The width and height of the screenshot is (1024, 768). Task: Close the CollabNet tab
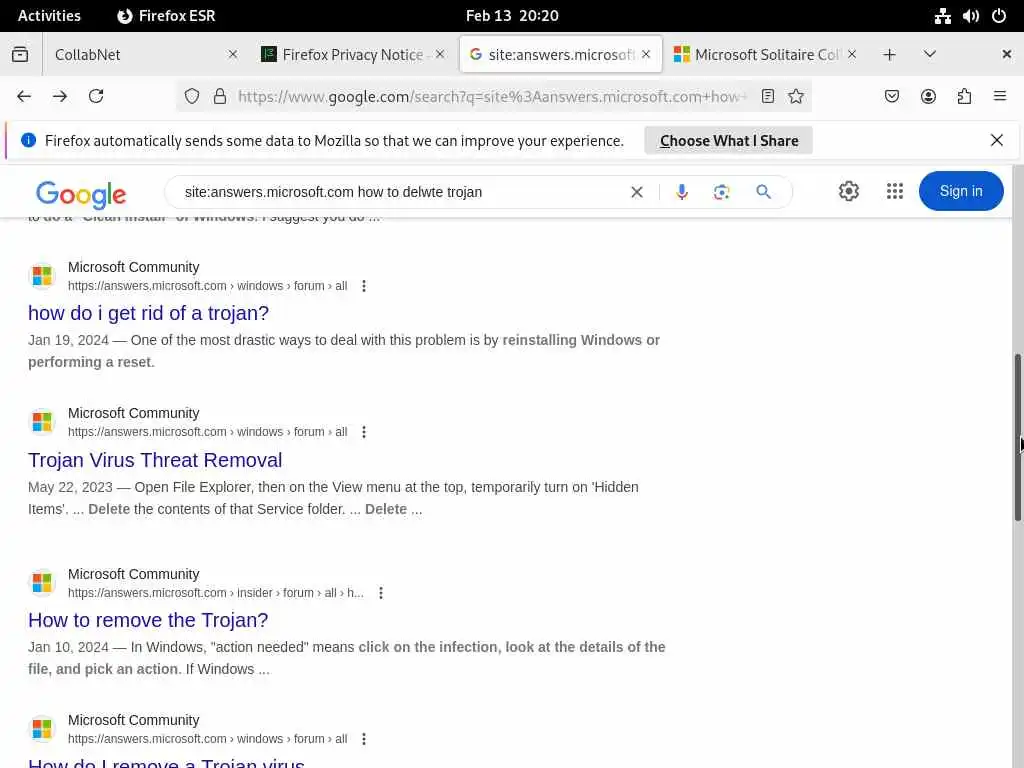[x=232, y=55]
